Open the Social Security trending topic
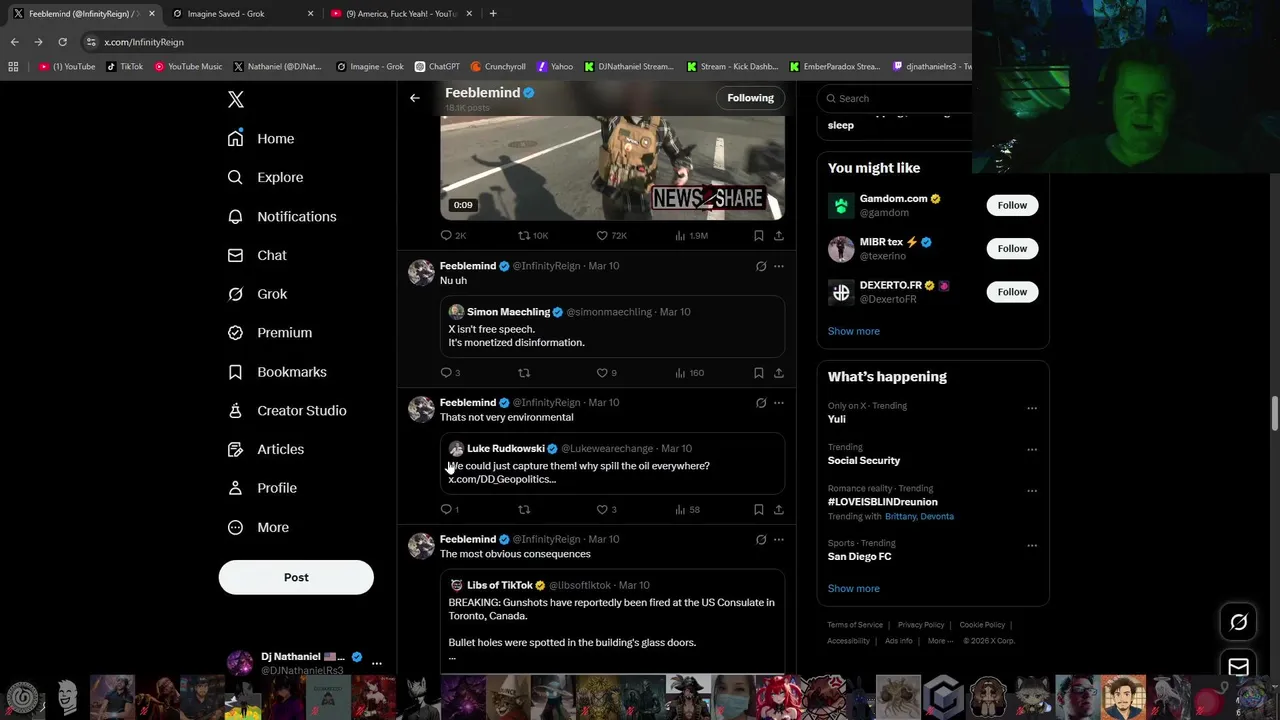Viewport: 1280px width, 720px height. coord(864,460)
